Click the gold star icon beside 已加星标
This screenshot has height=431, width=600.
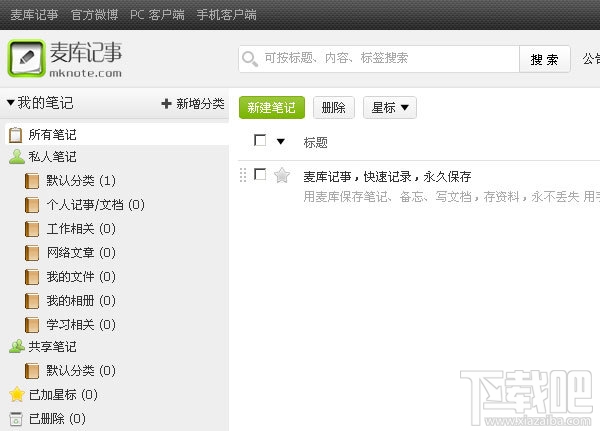click(x=17, y=394)
